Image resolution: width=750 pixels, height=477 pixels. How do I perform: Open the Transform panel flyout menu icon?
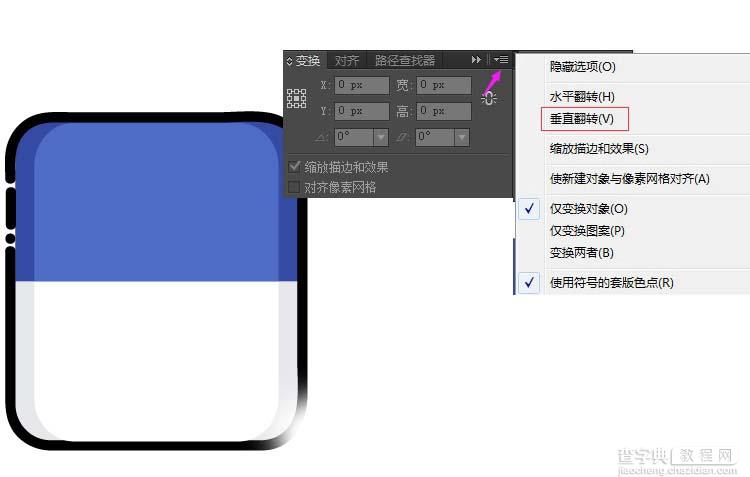pyautogui.click(x=501, y=60)
